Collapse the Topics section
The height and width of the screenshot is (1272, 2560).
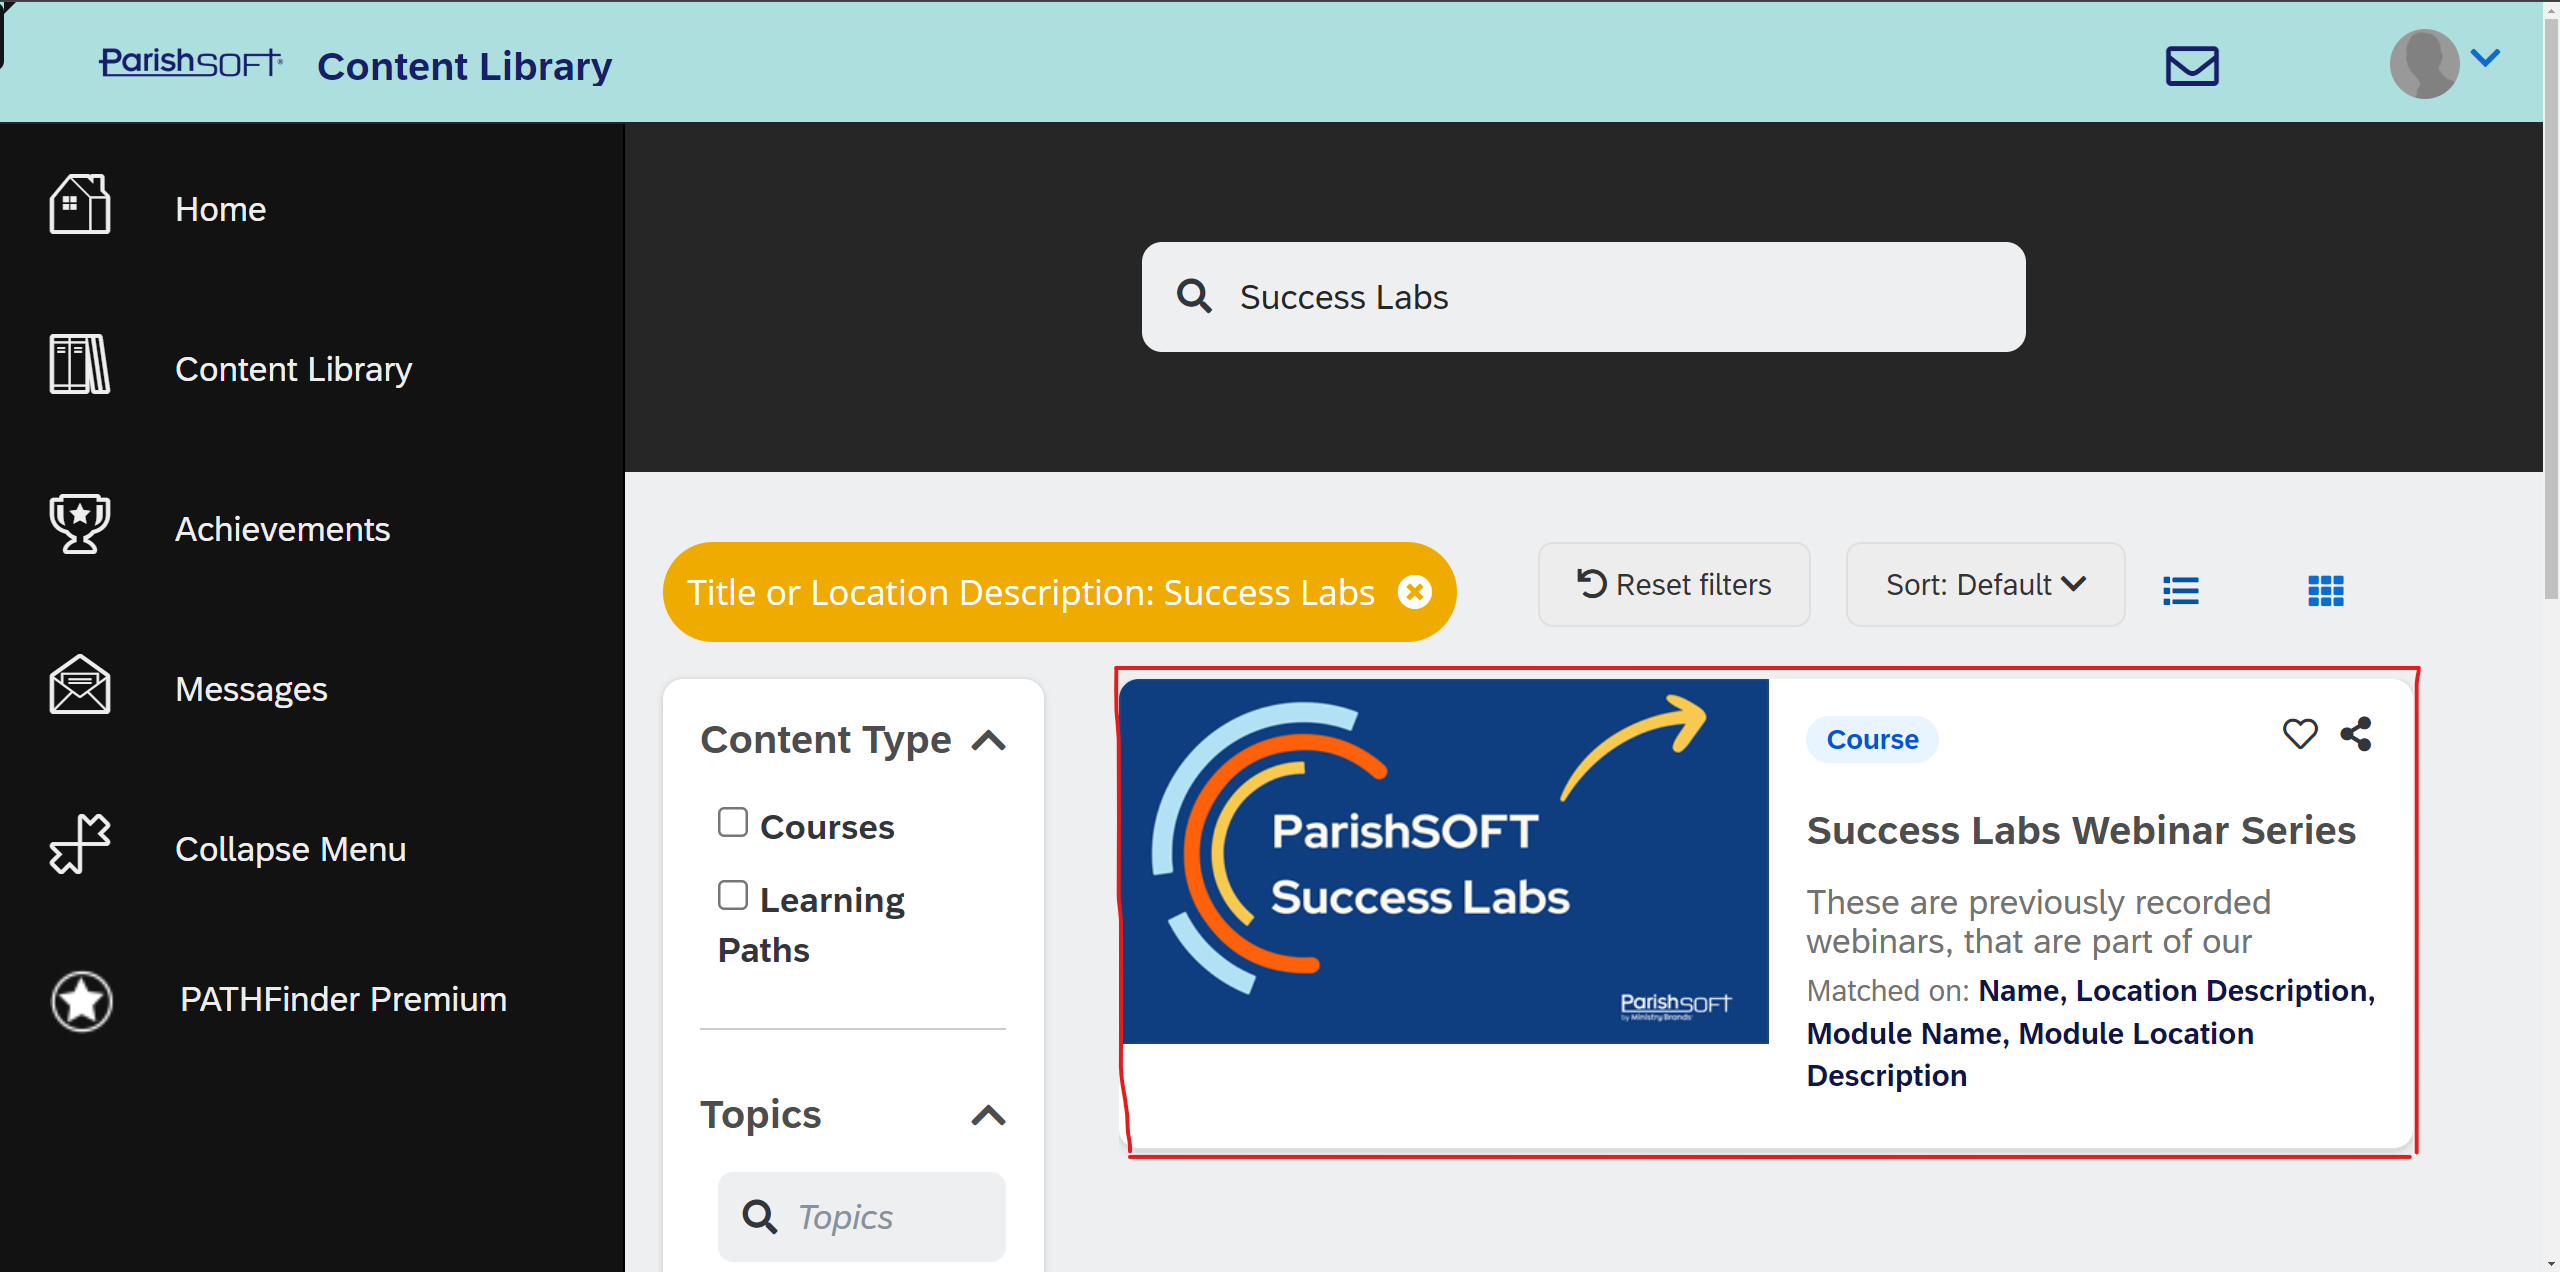point(988,1115)
